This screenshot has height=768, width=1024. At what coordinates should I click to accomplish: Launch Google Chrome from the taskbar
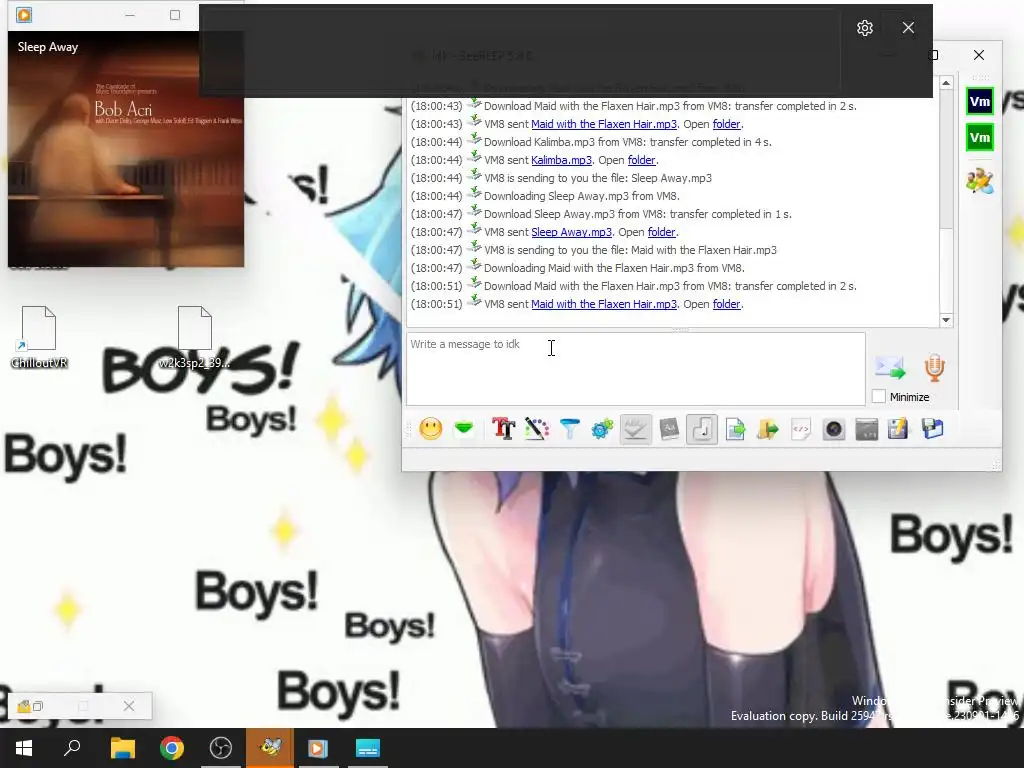[x=172, y=748]
